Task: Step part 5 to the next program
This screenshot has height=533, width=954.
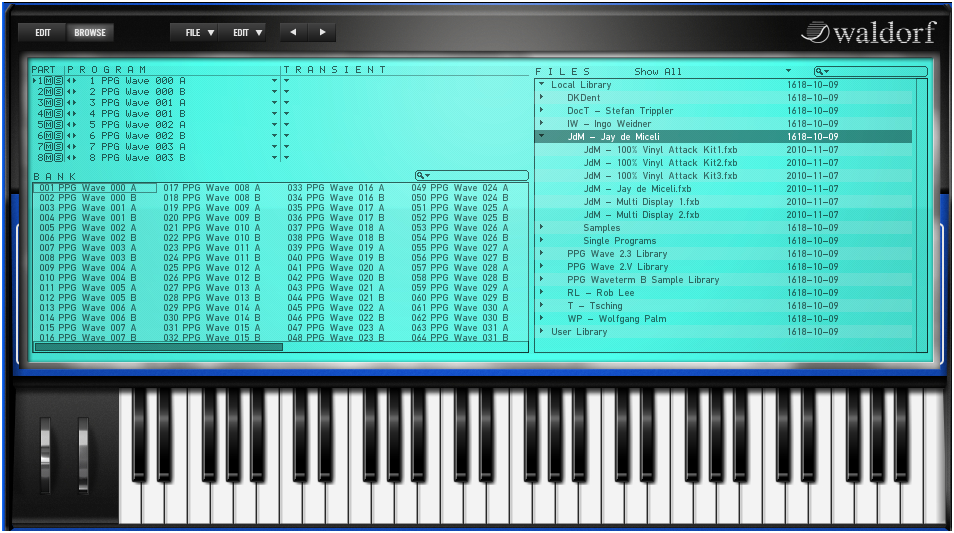Action: (x=74, y=125)
